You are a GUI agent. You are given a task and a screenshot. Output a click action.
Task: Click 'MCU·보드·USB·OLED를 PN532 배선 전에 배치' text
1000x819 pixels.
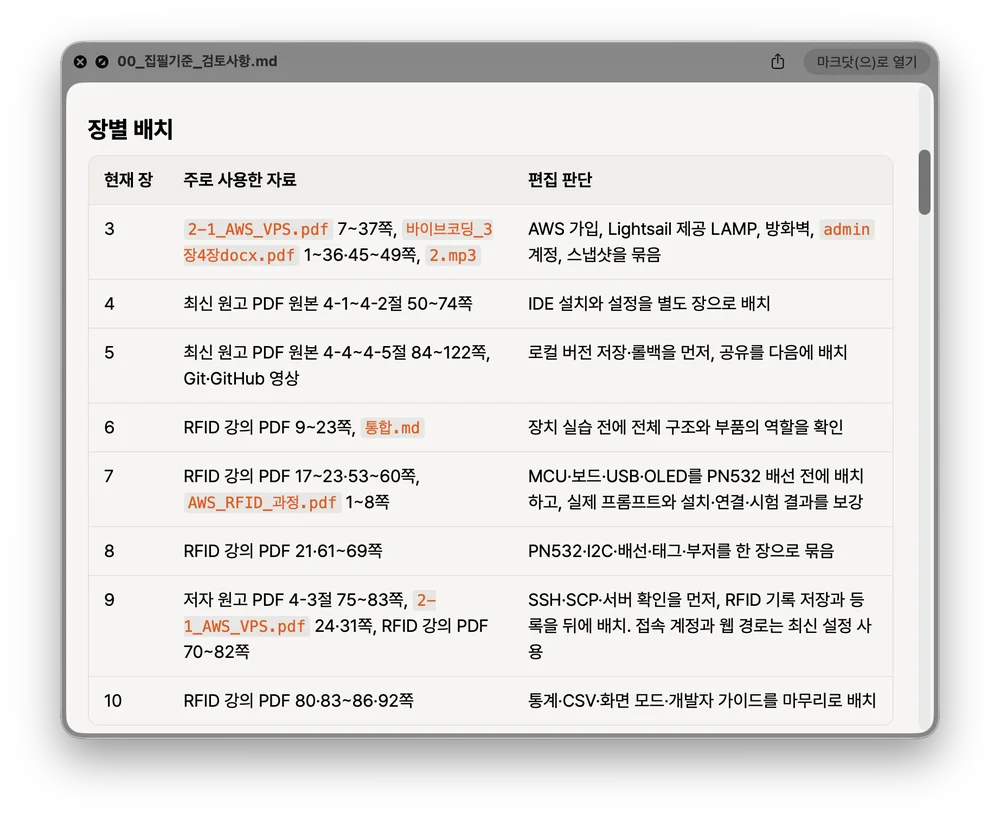click(696, 476)
